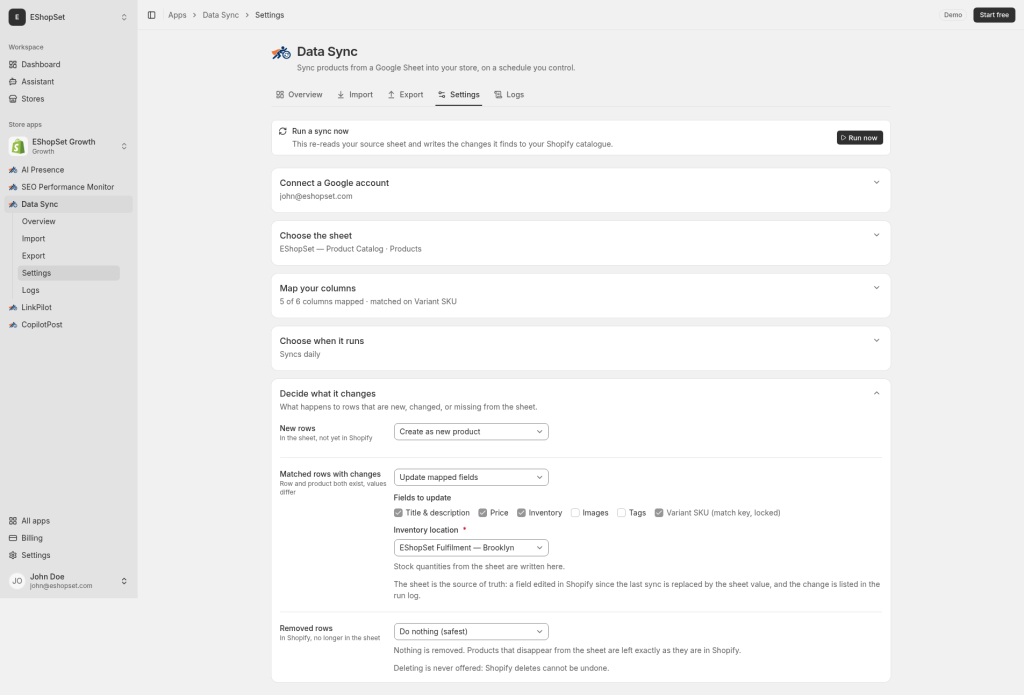Switch to the Overview tab
1024x695 pixels.
tap(299, 95)
